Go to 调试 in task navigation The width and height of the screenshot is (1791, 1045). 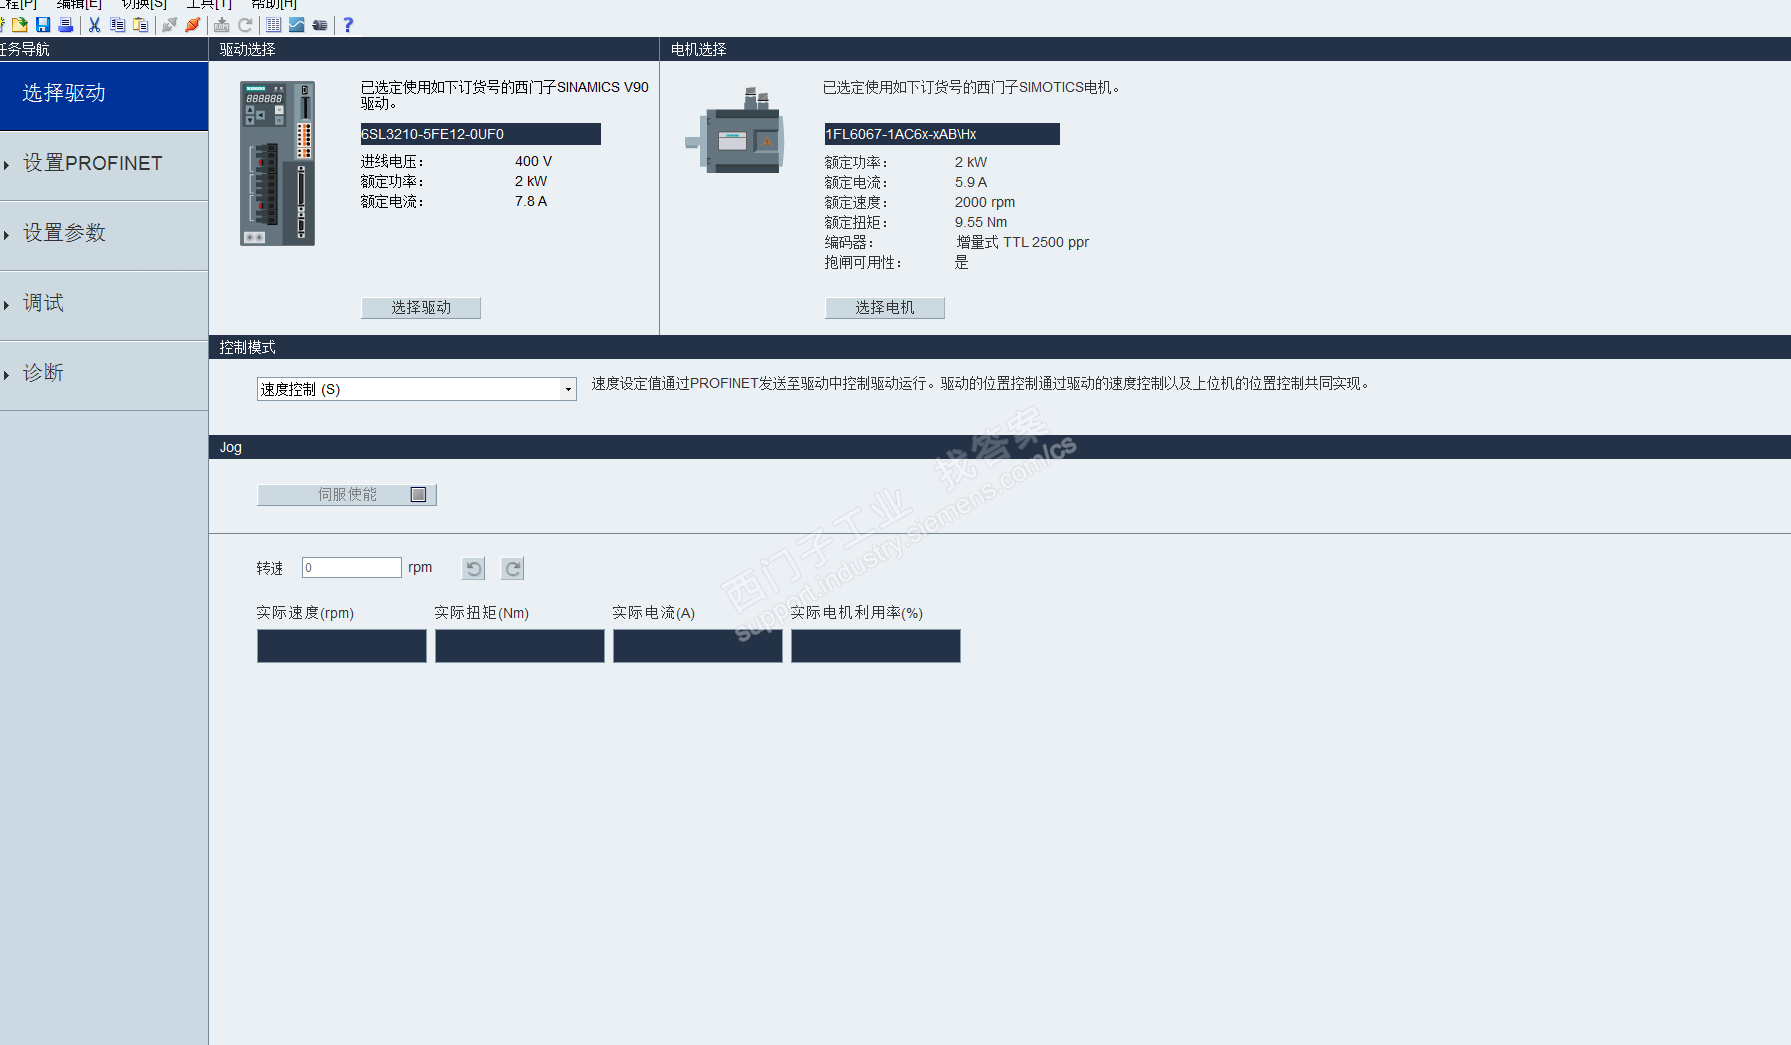104,306
